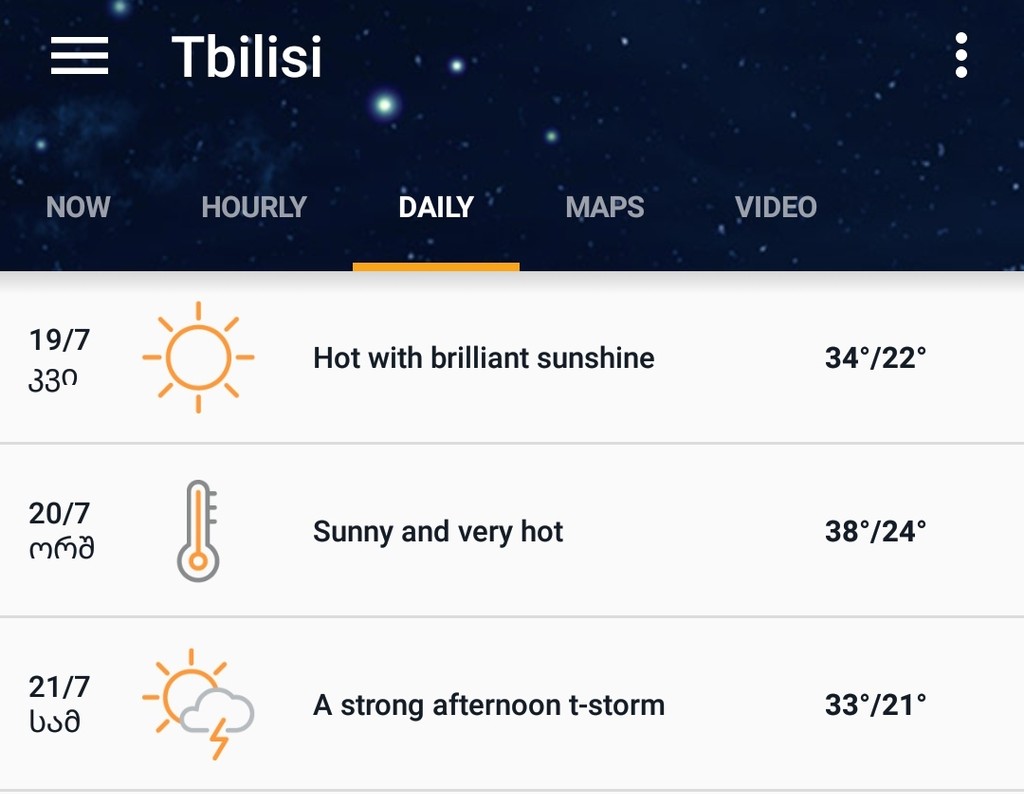Select the 33°/21° temperature reading
Image resolution: width=1024 pixels, height=794 pixels.
click(875, 705)
